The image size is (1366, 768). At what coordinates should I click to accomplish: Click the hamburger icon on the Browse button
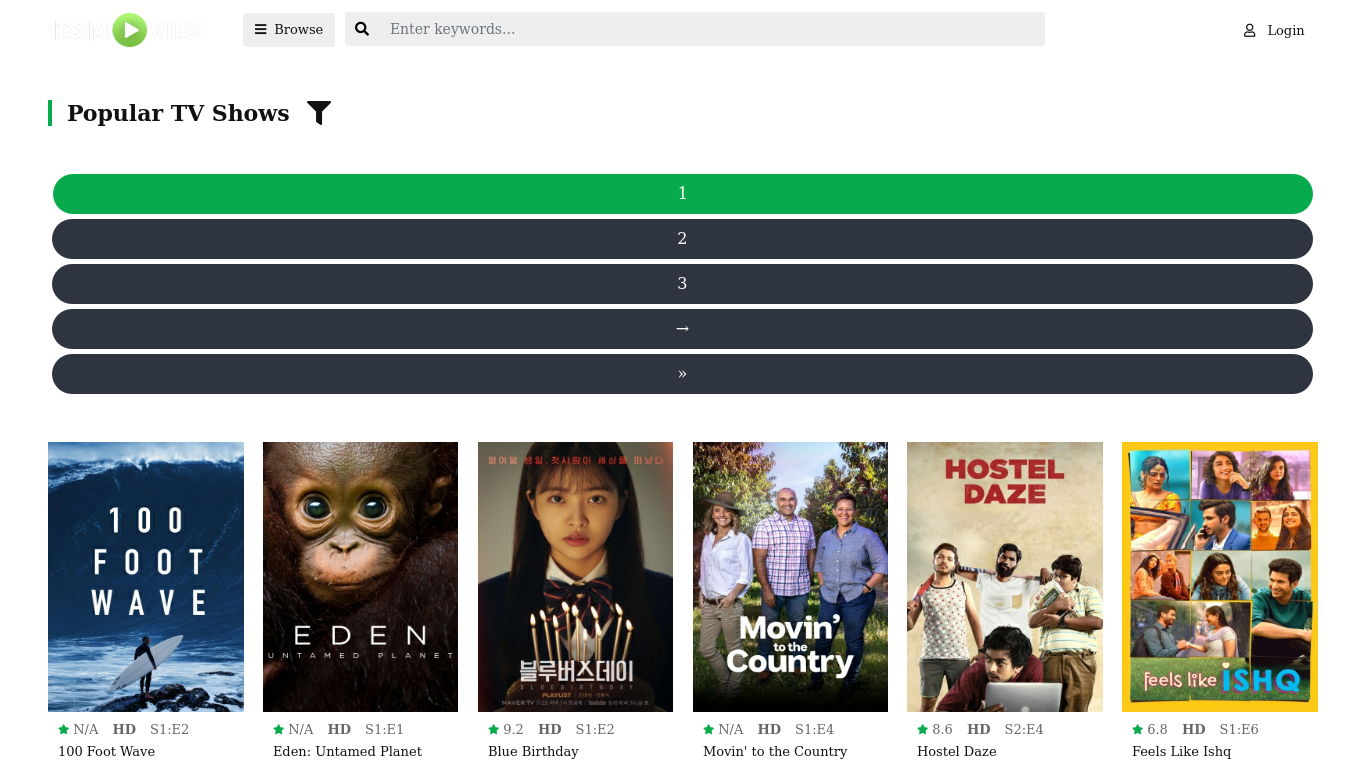pos(262,29)
